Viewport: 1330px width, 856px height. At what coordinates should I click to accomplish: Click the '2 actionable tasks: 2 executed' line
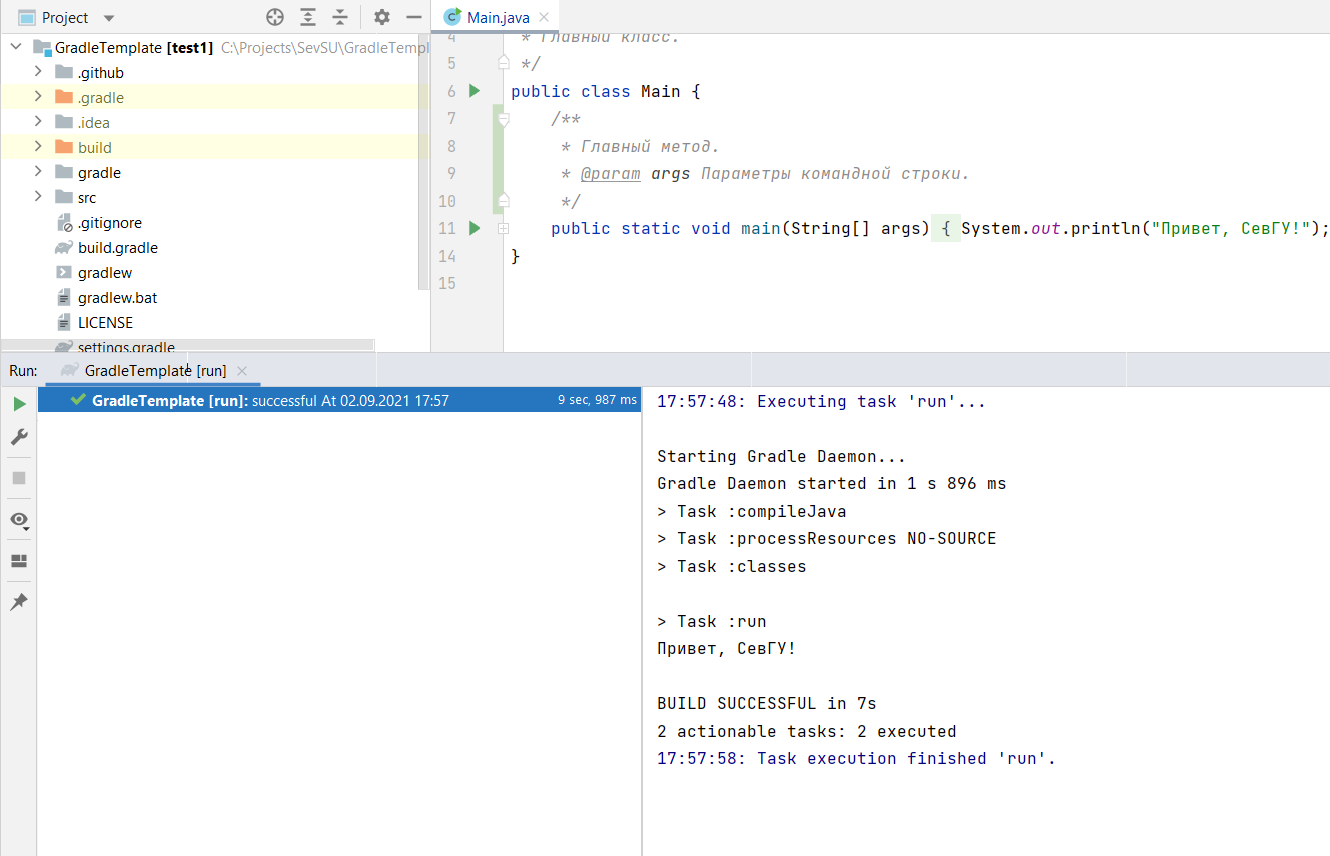(807, 731)
